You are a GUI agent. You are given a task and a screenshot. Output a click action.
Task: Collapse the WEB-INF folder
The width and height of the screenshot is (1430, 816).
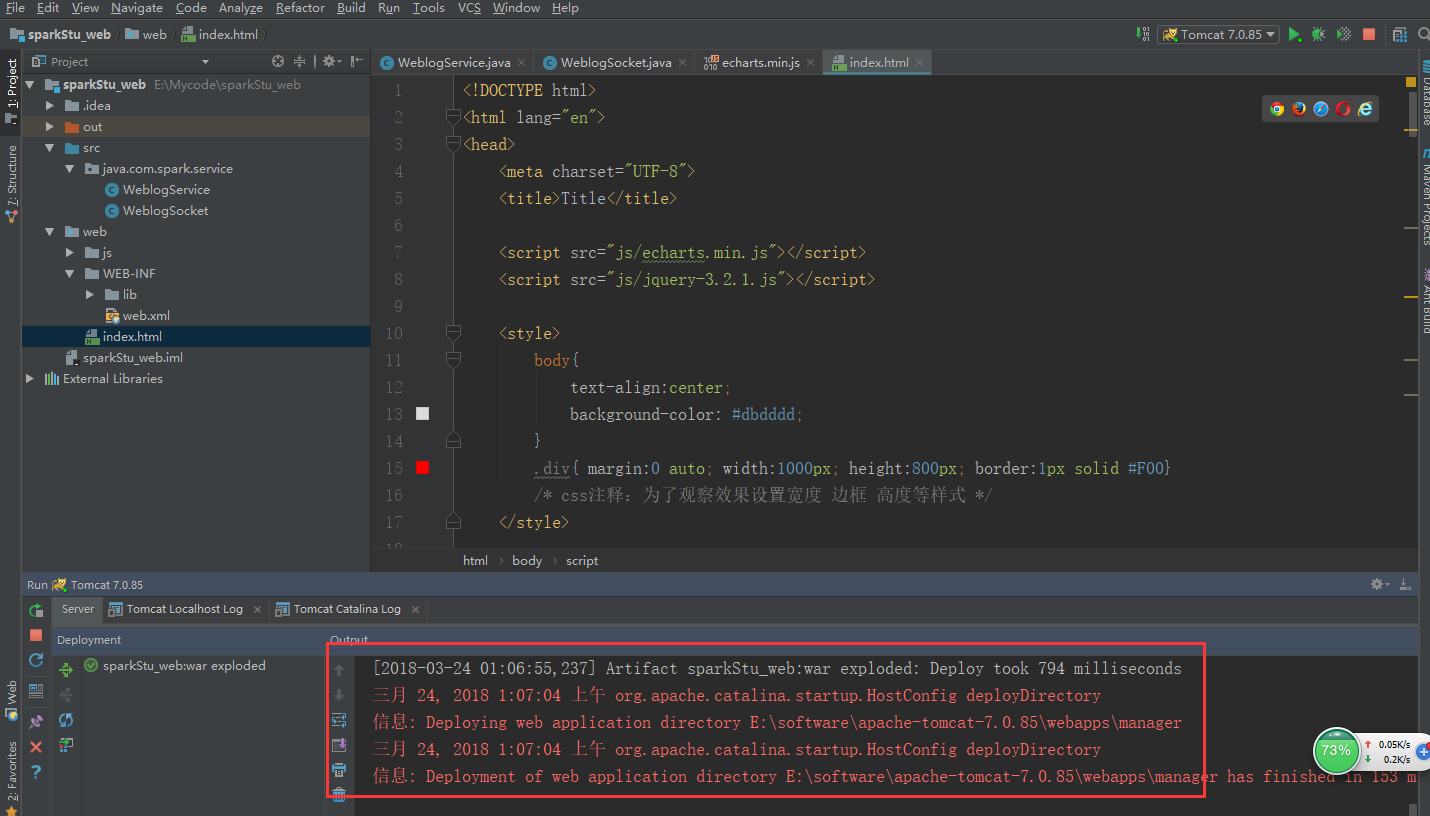70,274
